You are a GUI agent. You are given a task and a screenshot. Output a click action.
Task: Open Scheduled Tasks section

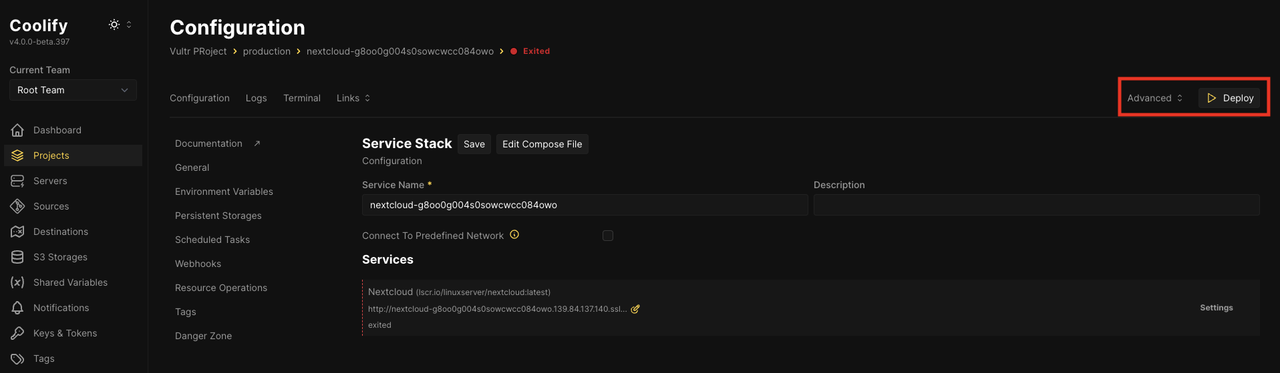tap(212, 240)
